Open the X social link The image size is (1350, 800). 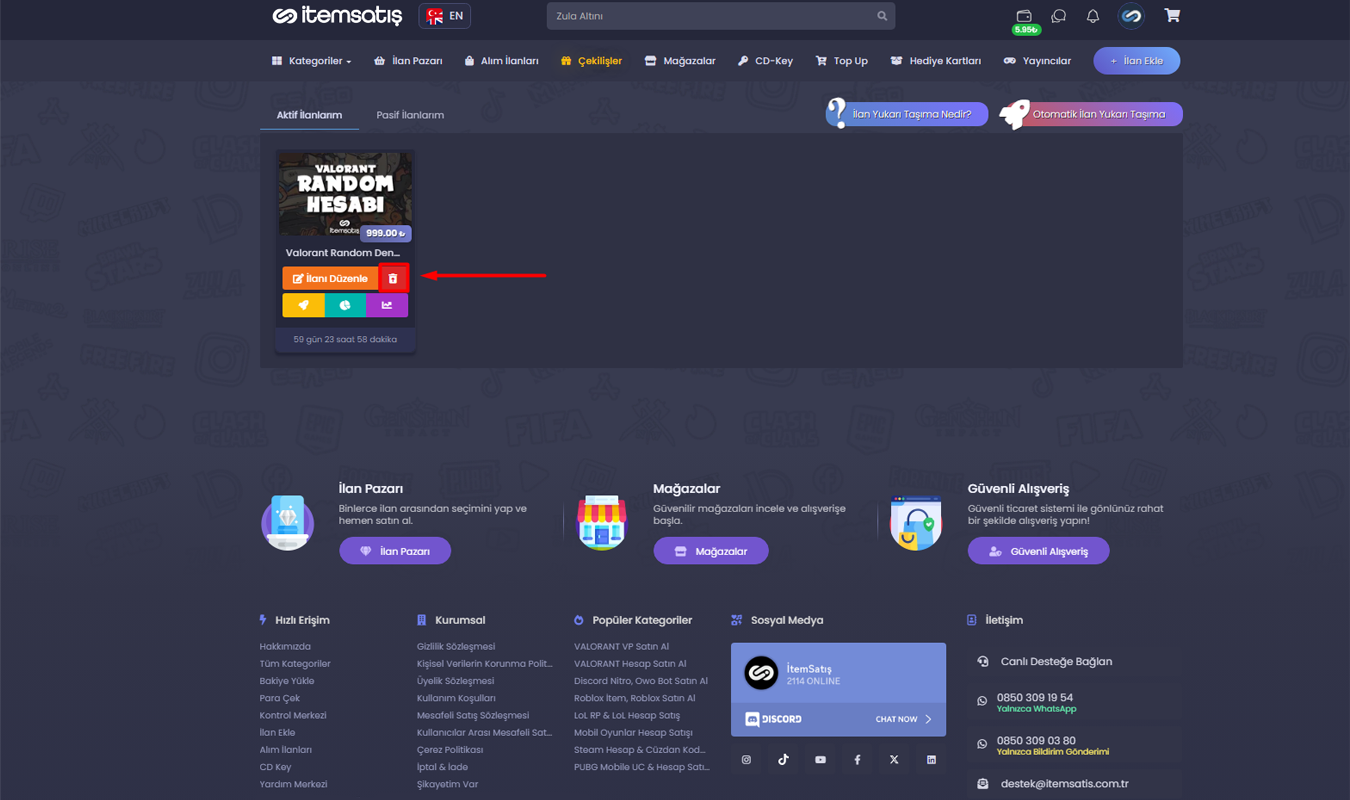(x=894, y=760)
